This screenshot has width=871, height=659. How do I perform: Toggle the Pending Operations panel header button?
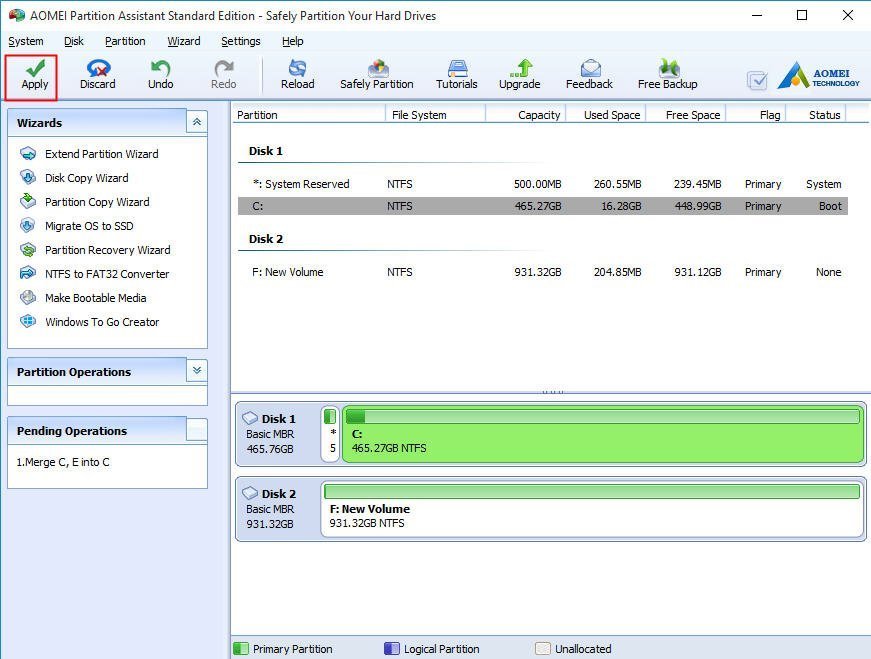pyautogui.click(x=197, y=430)
